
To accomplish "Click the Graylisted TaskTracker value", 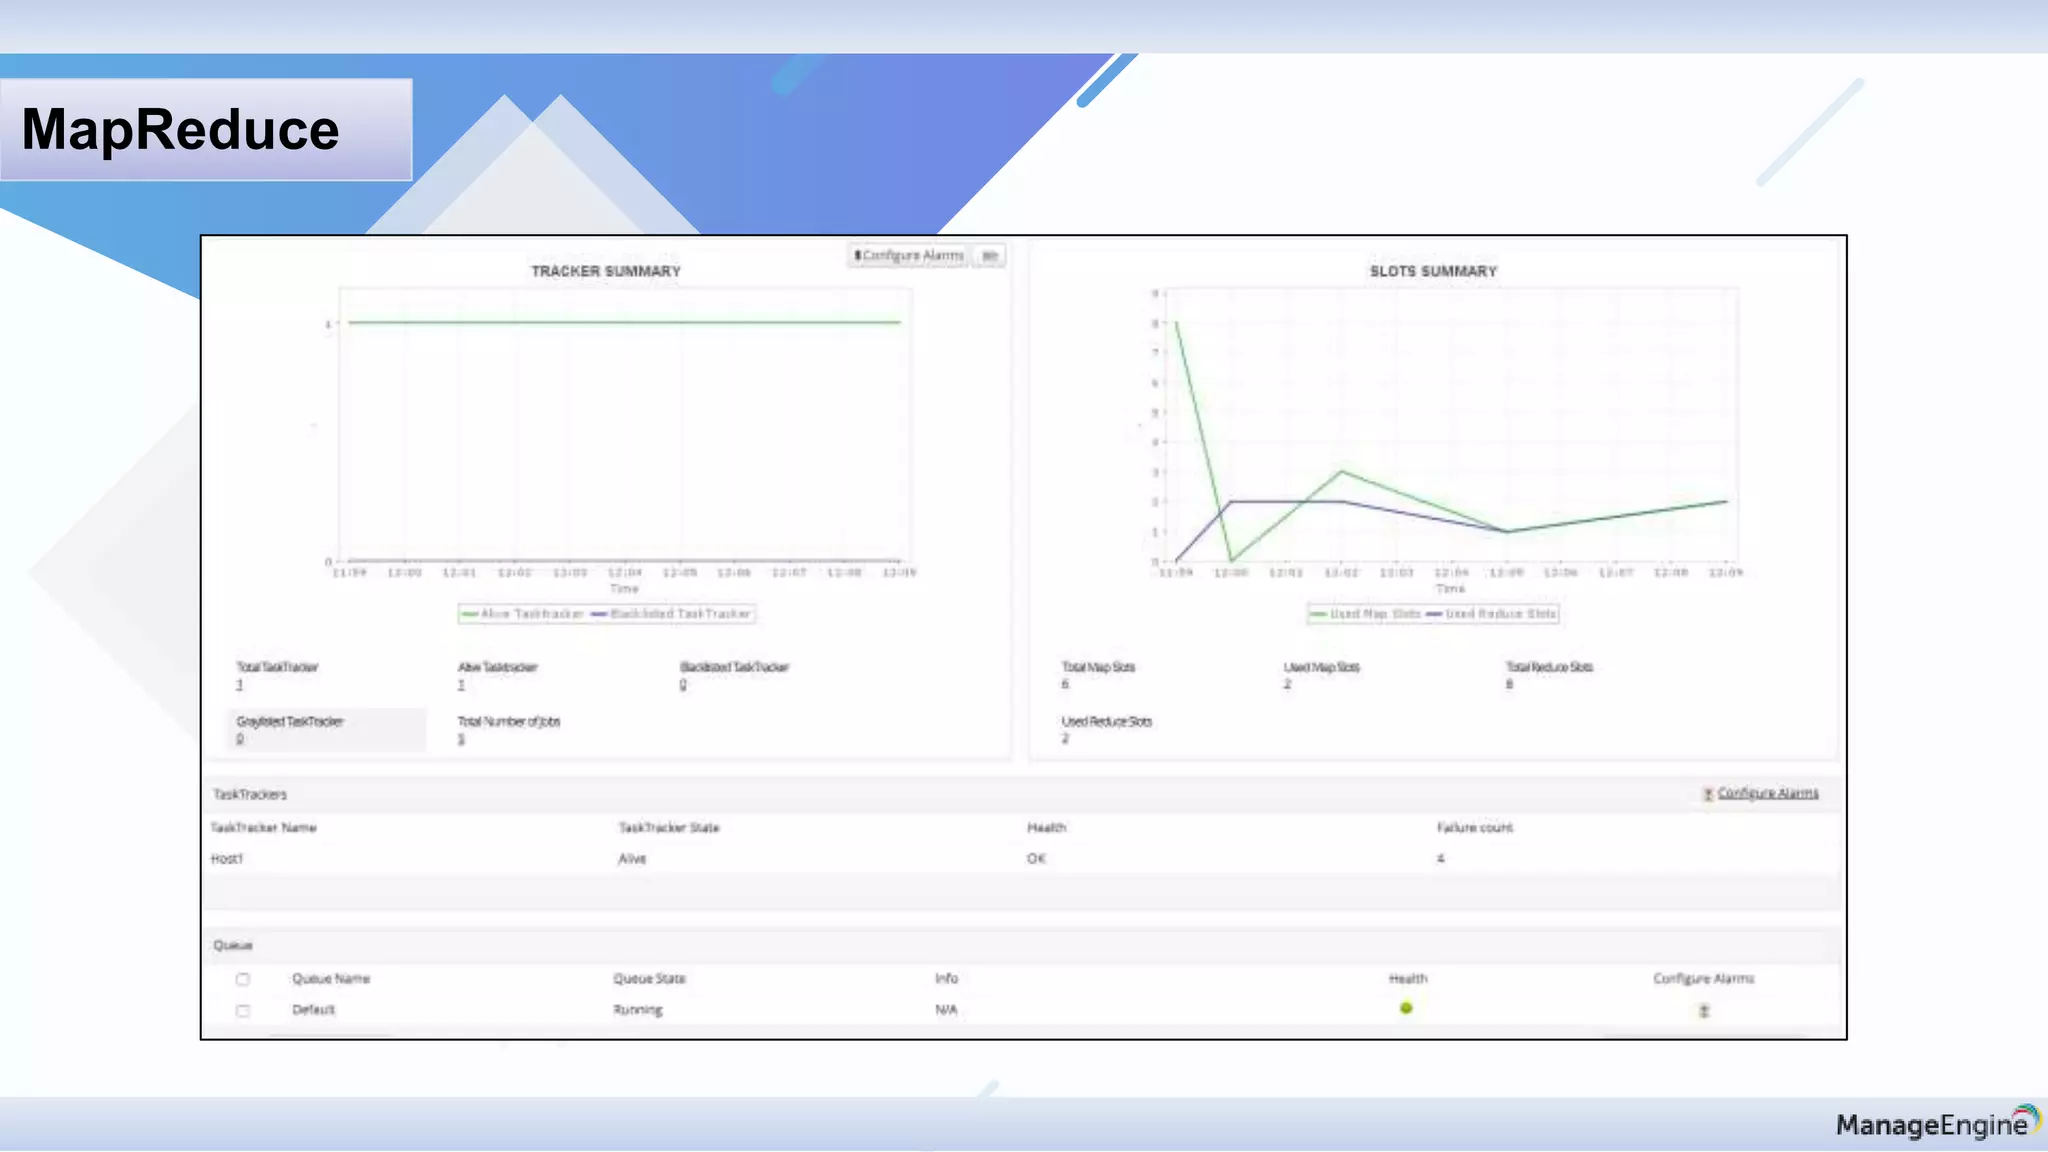I will tap(240, 739).
